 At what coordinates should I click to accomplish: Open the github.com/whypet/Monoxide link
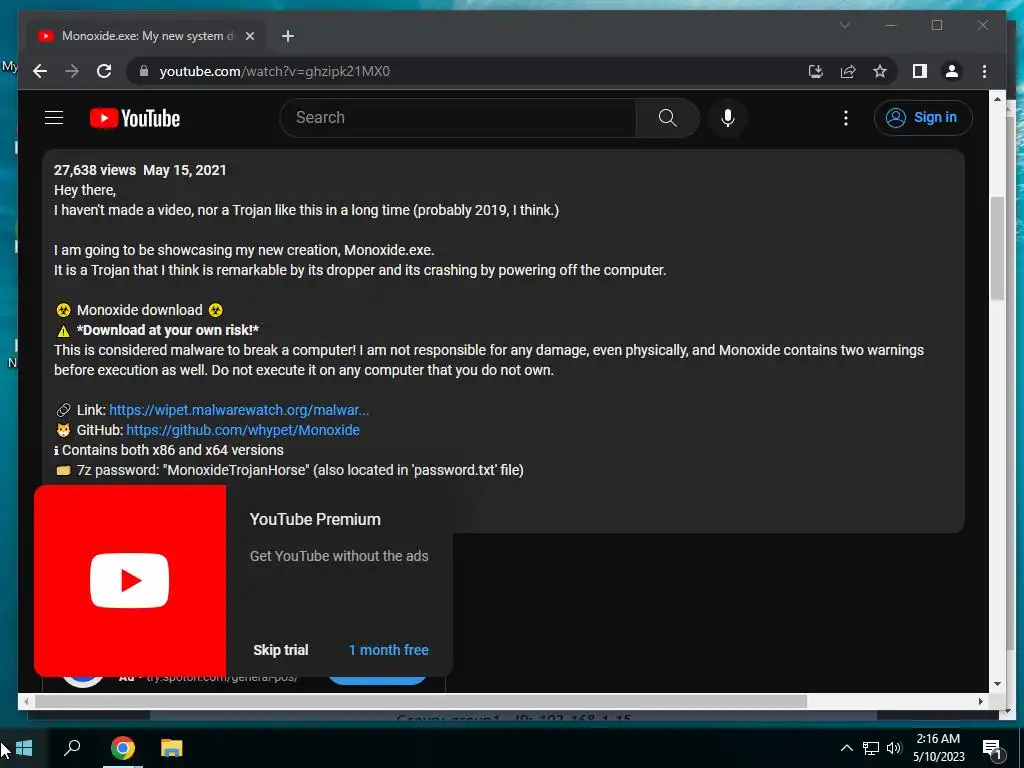coord(243,430)
